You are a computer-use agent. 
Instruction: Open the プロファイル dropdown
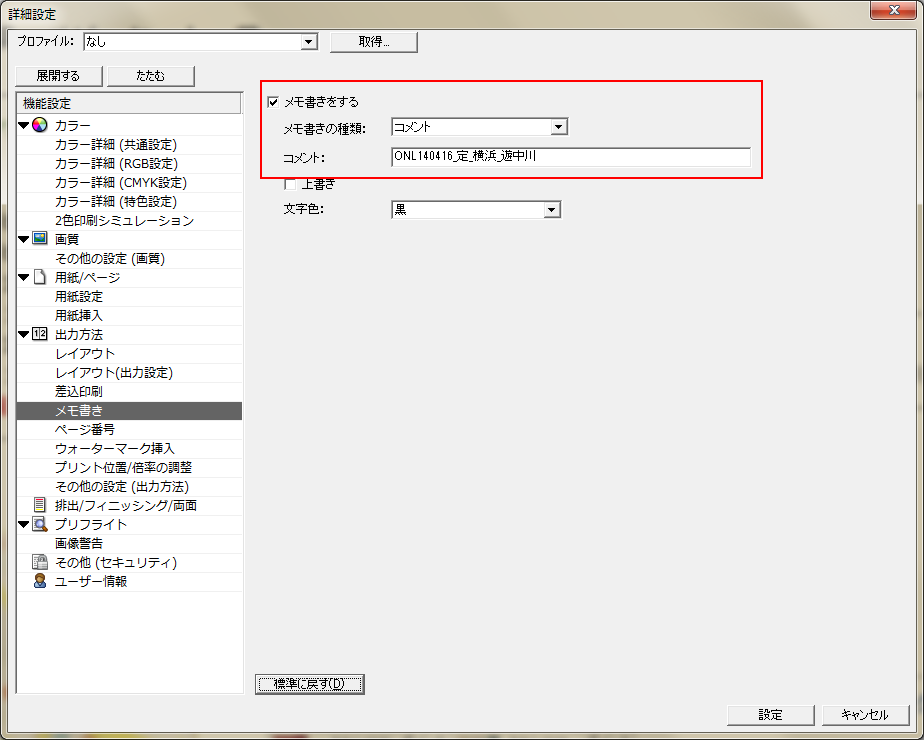[x=309, y=42]
